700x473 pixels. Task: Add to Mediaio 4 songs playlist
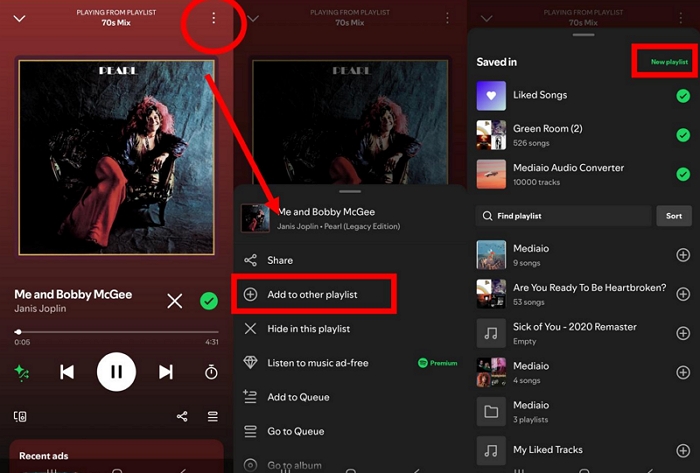683,372
